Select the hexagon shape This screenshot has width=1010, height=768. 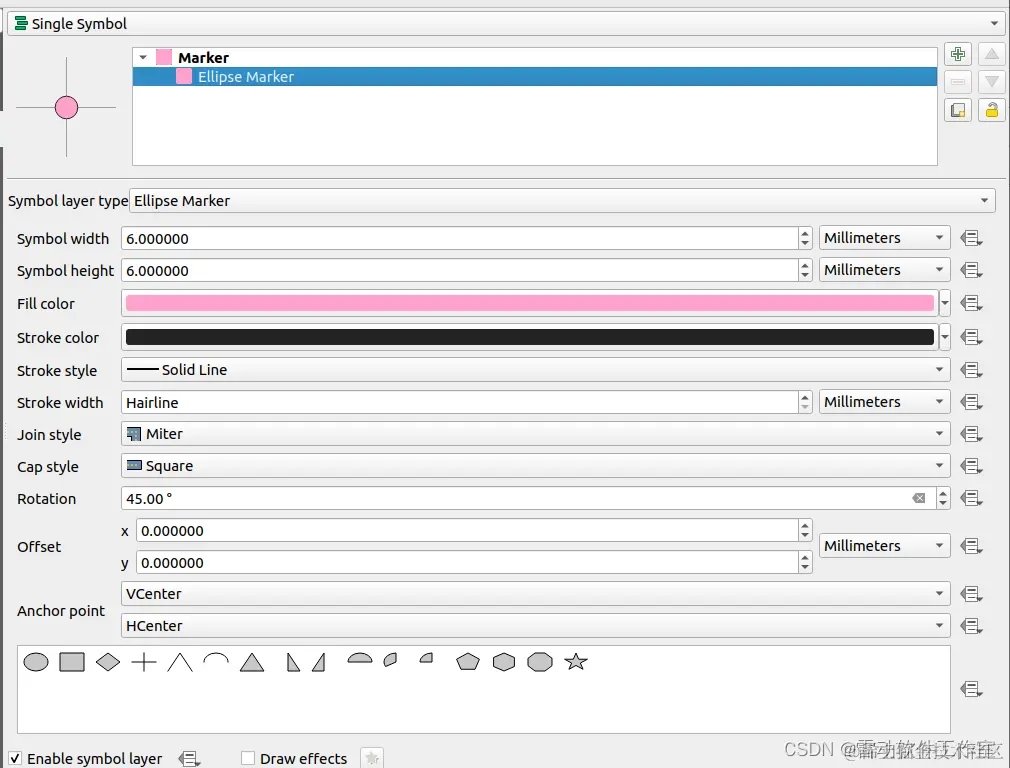point(504,662)
